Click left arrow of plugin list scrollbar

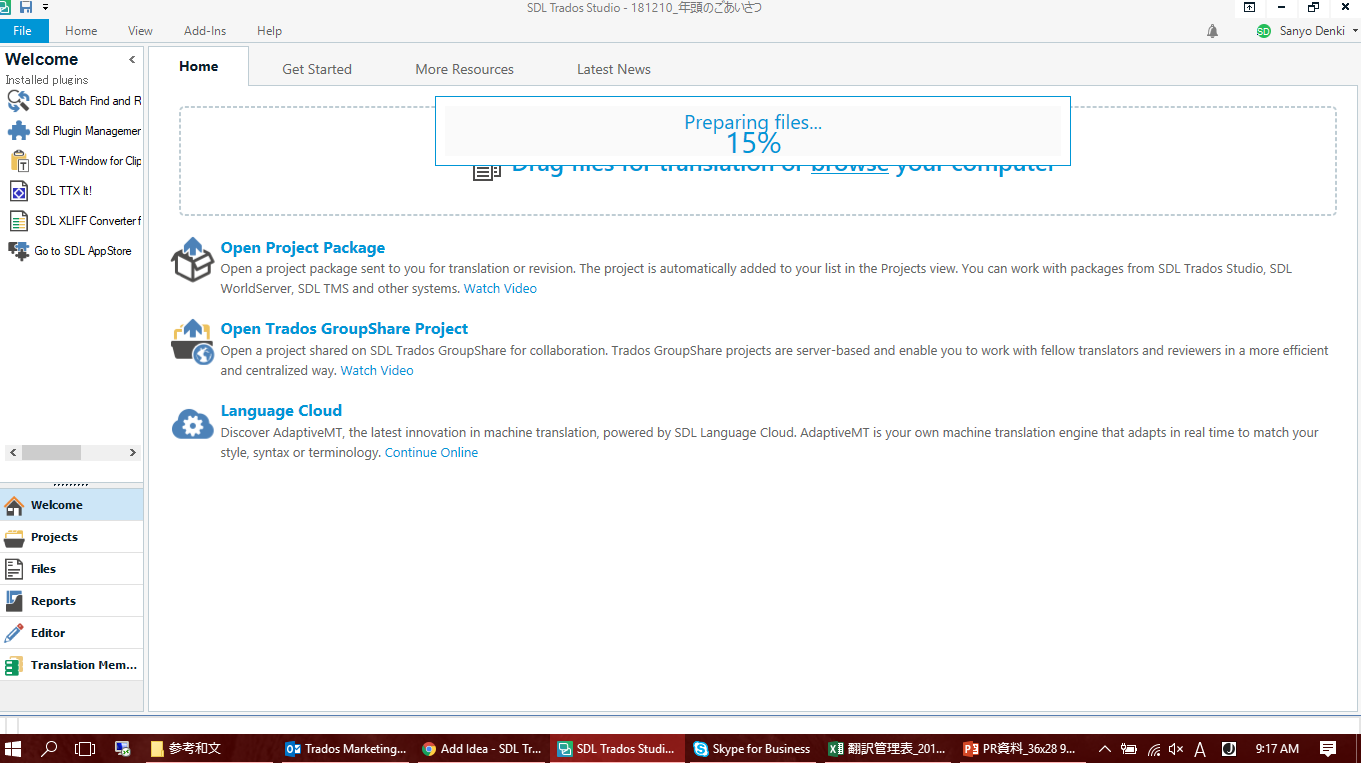pyautogui.click(x=13, y=453)
